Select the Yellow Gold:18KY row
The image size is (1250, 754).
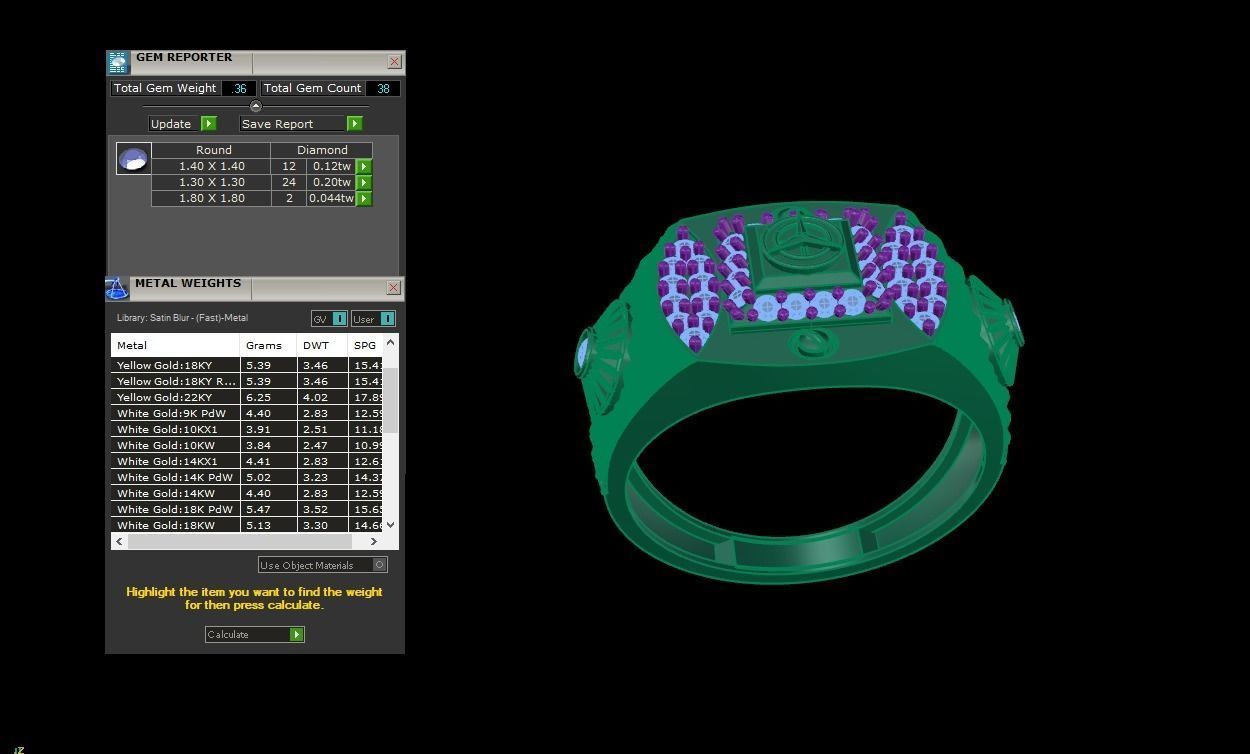[x=246, y=365]
